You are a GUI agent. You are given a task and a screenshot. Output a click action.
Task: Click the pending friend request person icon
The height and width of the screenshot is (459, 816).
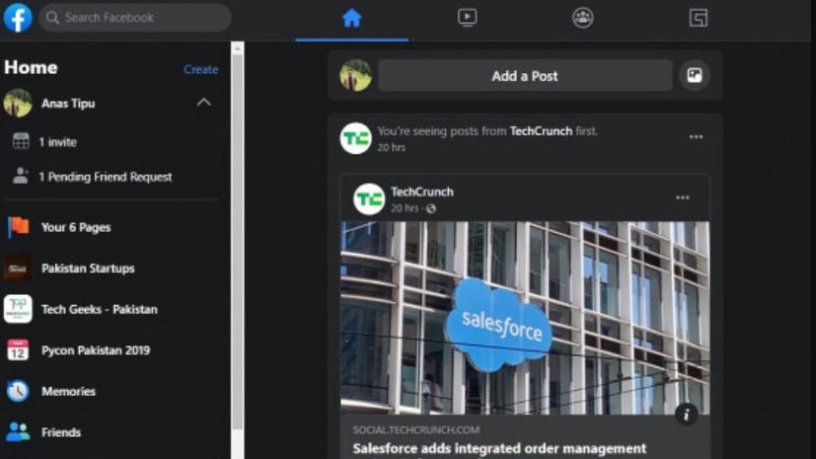pyautogui.click(x=21, y=176)
